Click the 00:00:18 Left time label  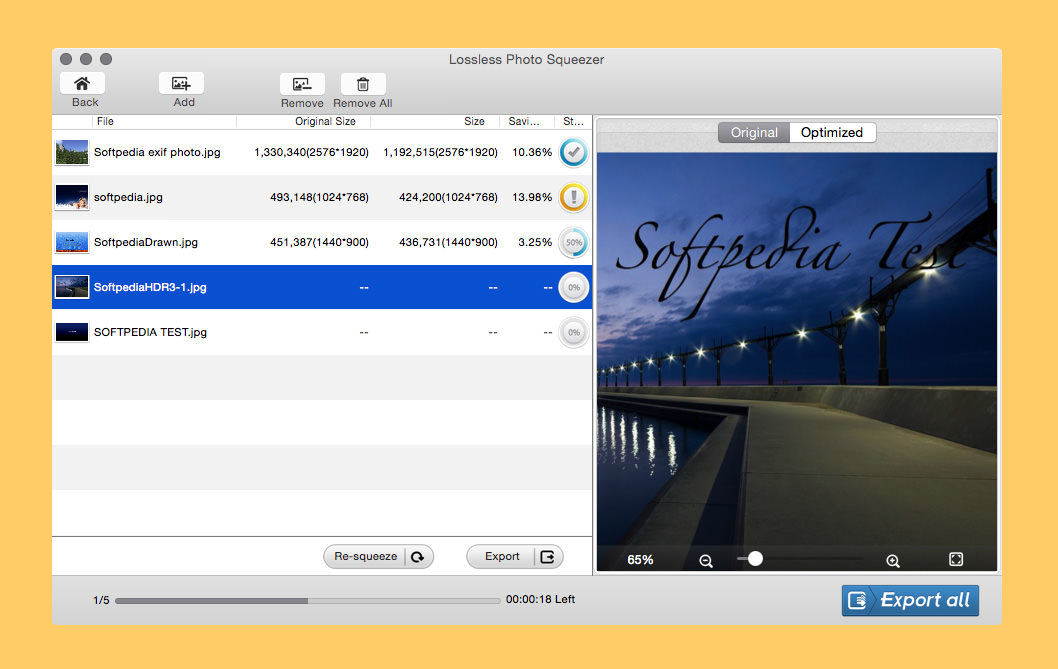(540, 599)
